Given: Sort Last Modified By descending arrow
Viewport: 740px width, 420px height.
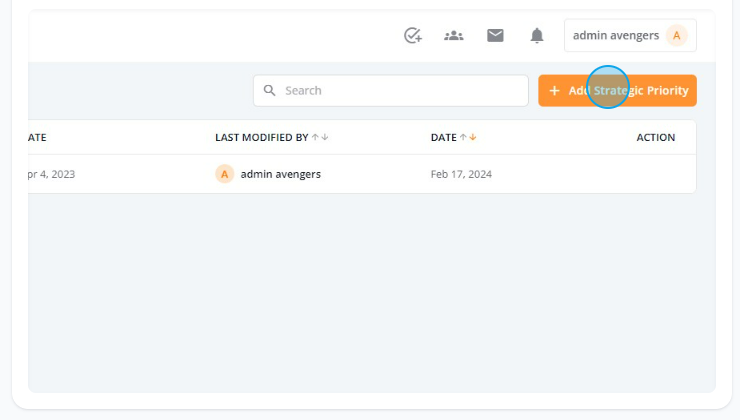Looking at the screenshot, I should 325,137.
